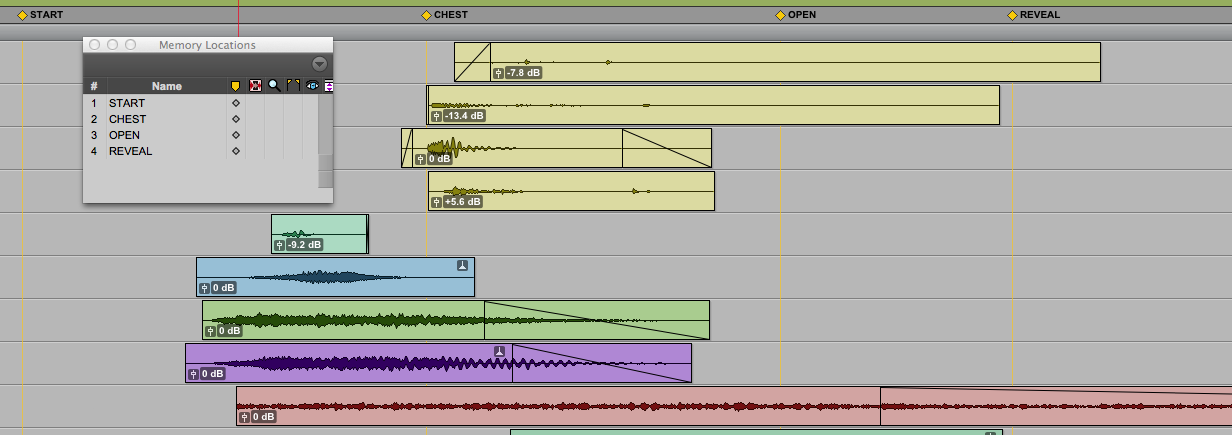Screen dimensions: 1232x435
Task: Select the REVEAL memory location row
Action: tap(201, 151)
